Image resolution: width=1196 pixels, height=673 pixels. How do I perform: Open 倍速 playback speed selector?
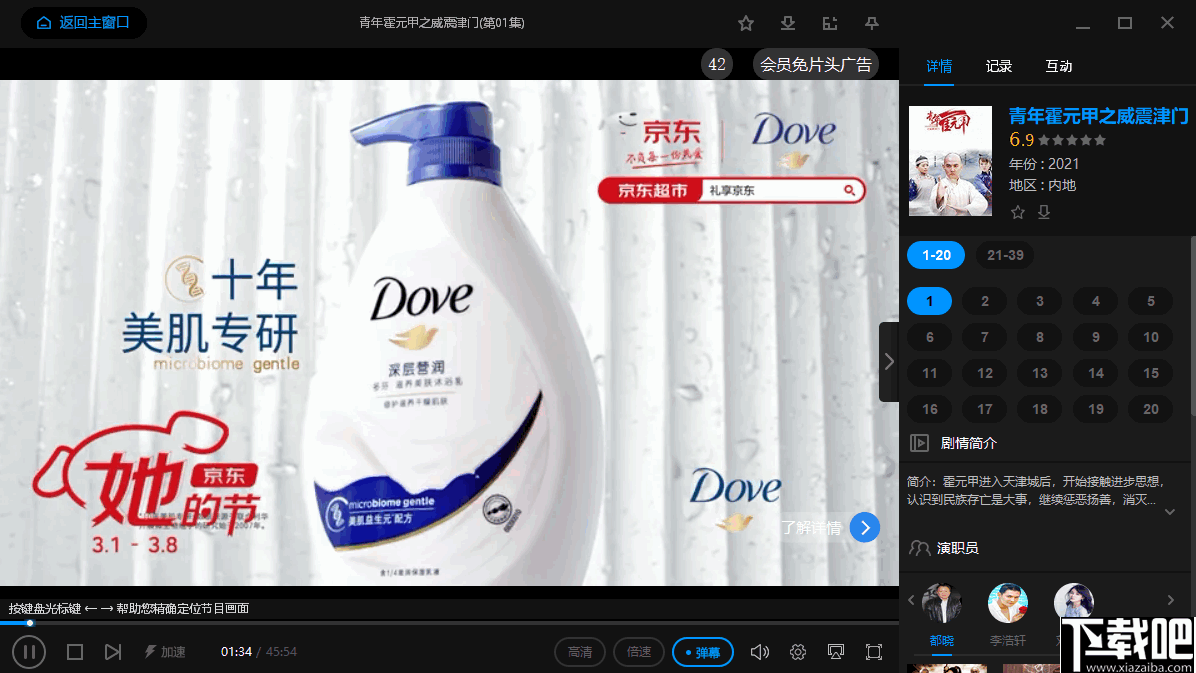[x=639, y=652]
